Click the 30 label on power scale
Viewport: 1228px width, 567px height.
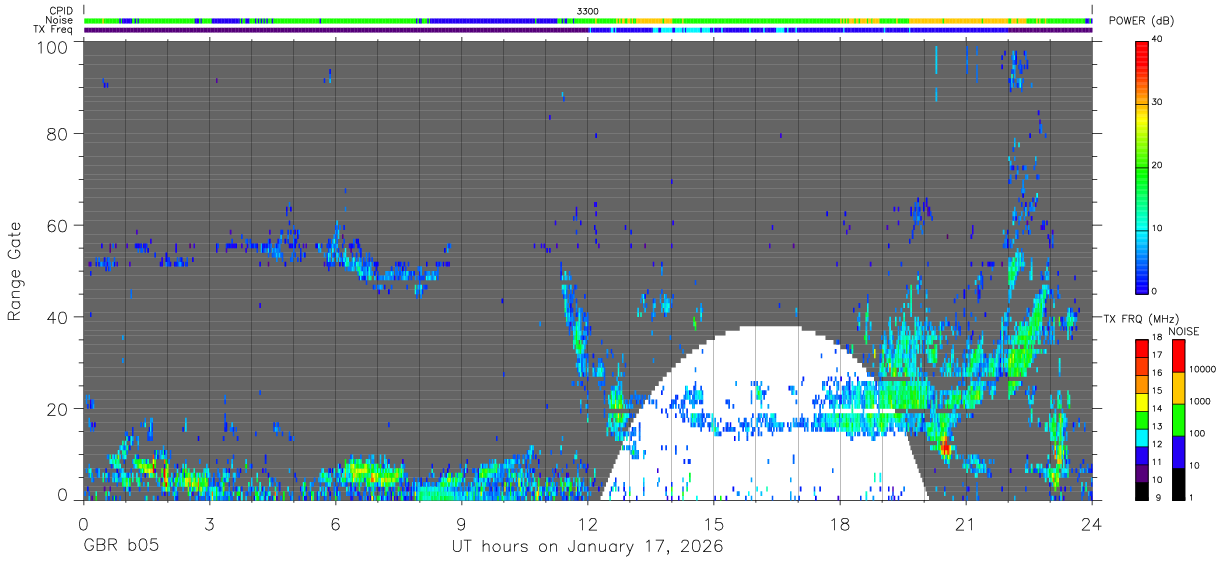[x=1158, y=103]
